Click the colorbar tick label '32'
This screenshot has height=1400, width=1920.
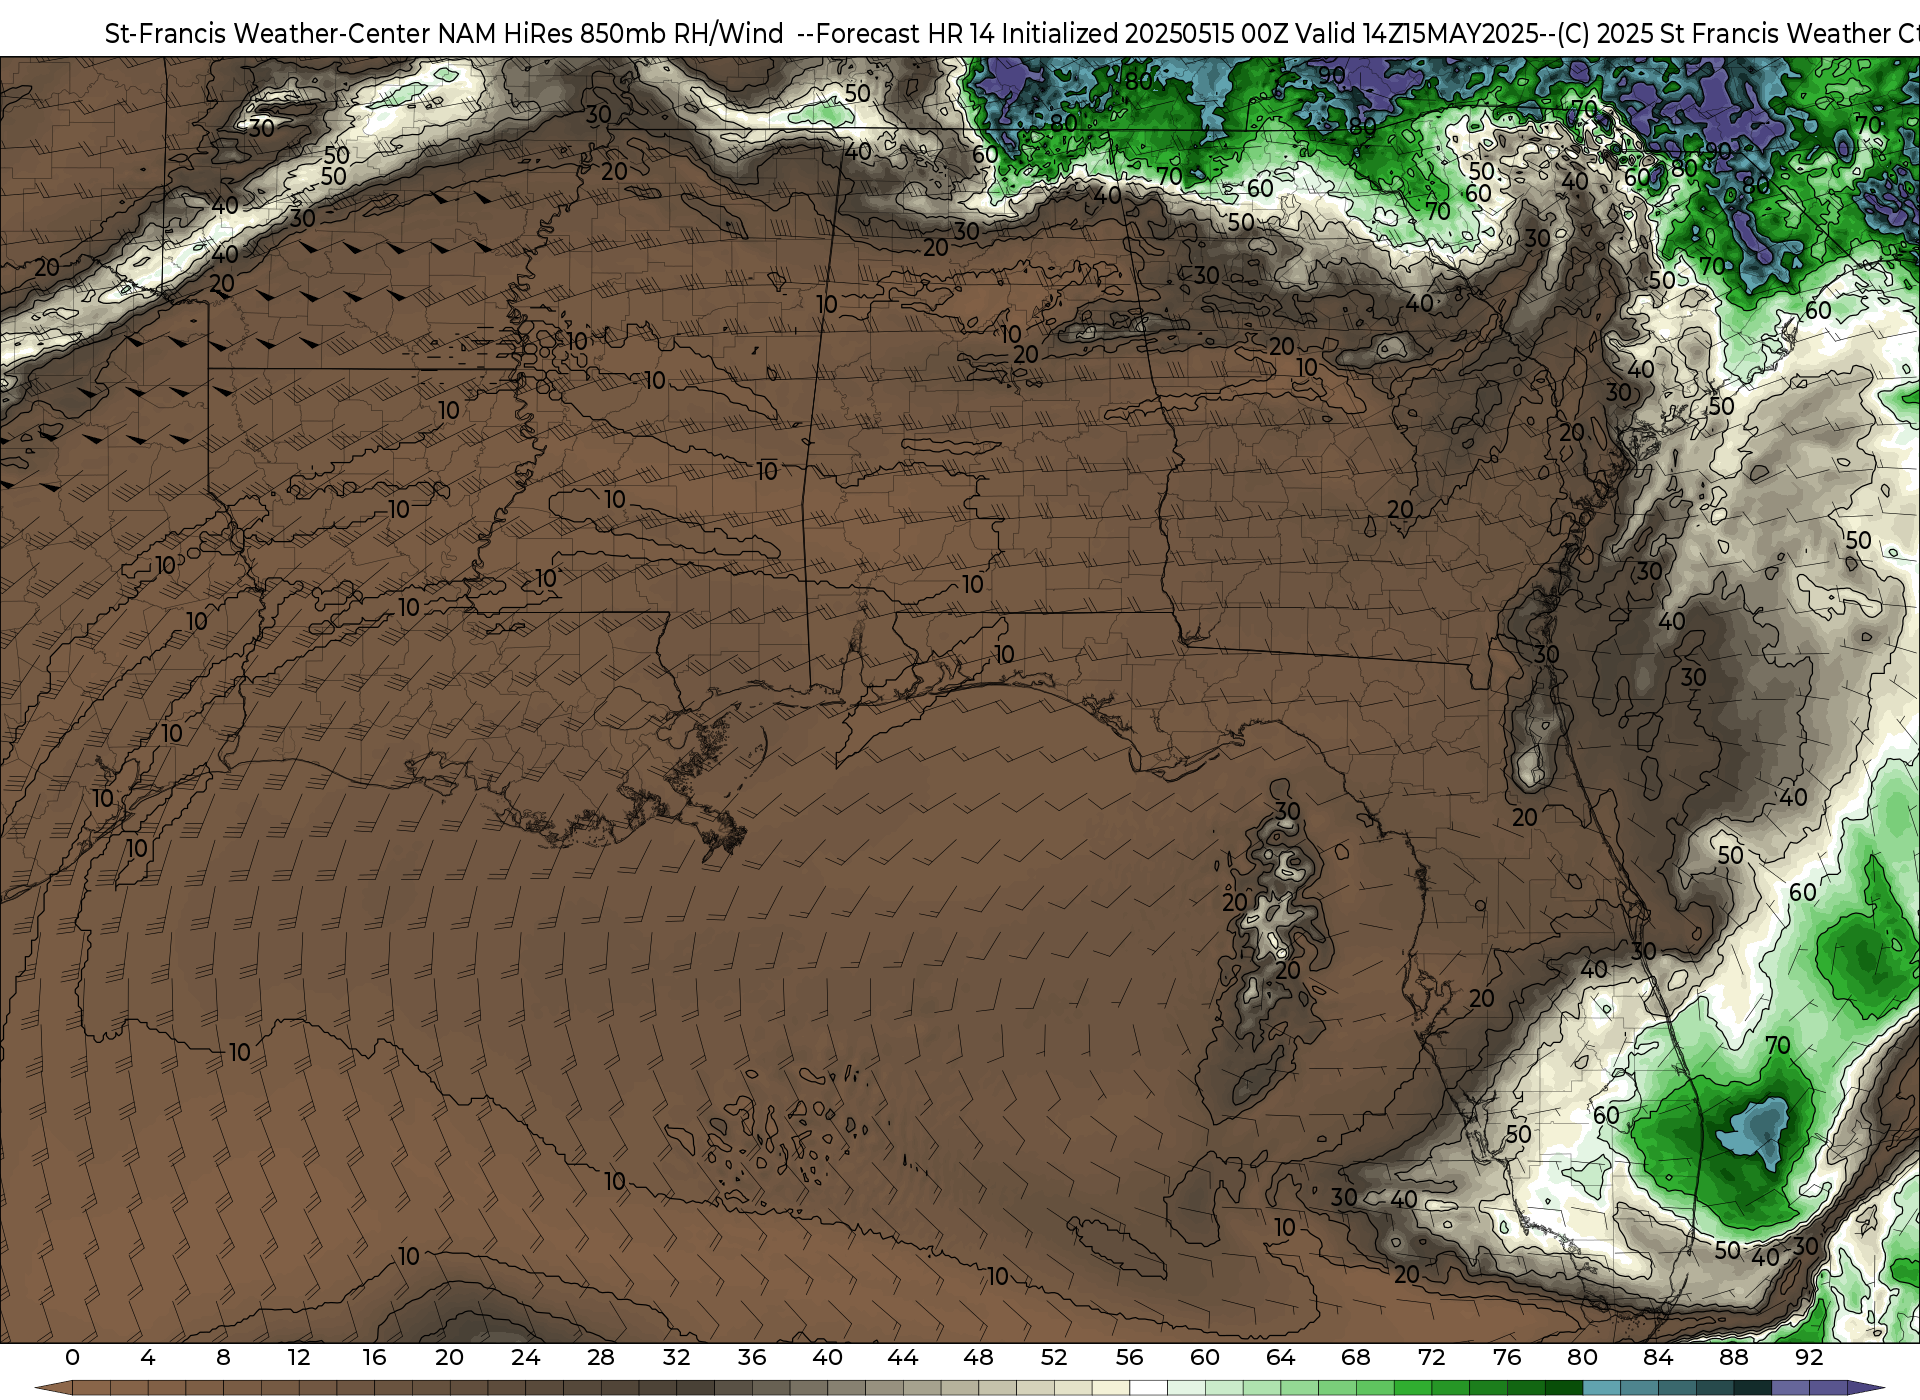pyautogui.click(x=676, y=1357)
